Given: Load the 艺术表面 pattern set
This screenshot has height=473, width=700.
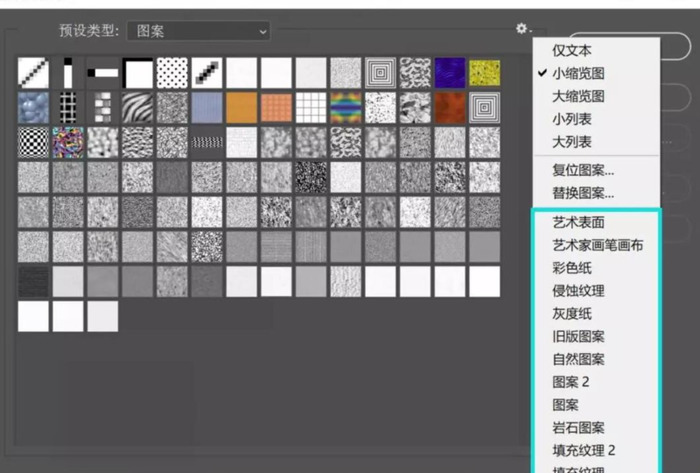Looking at the screenshot, I should click(x=578, y=222).
